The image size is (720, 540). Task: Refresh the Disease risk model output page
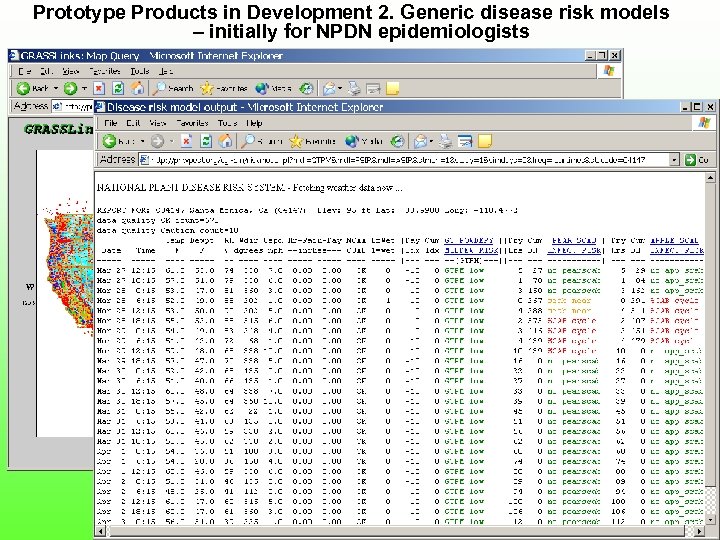(x=206, y=141)
